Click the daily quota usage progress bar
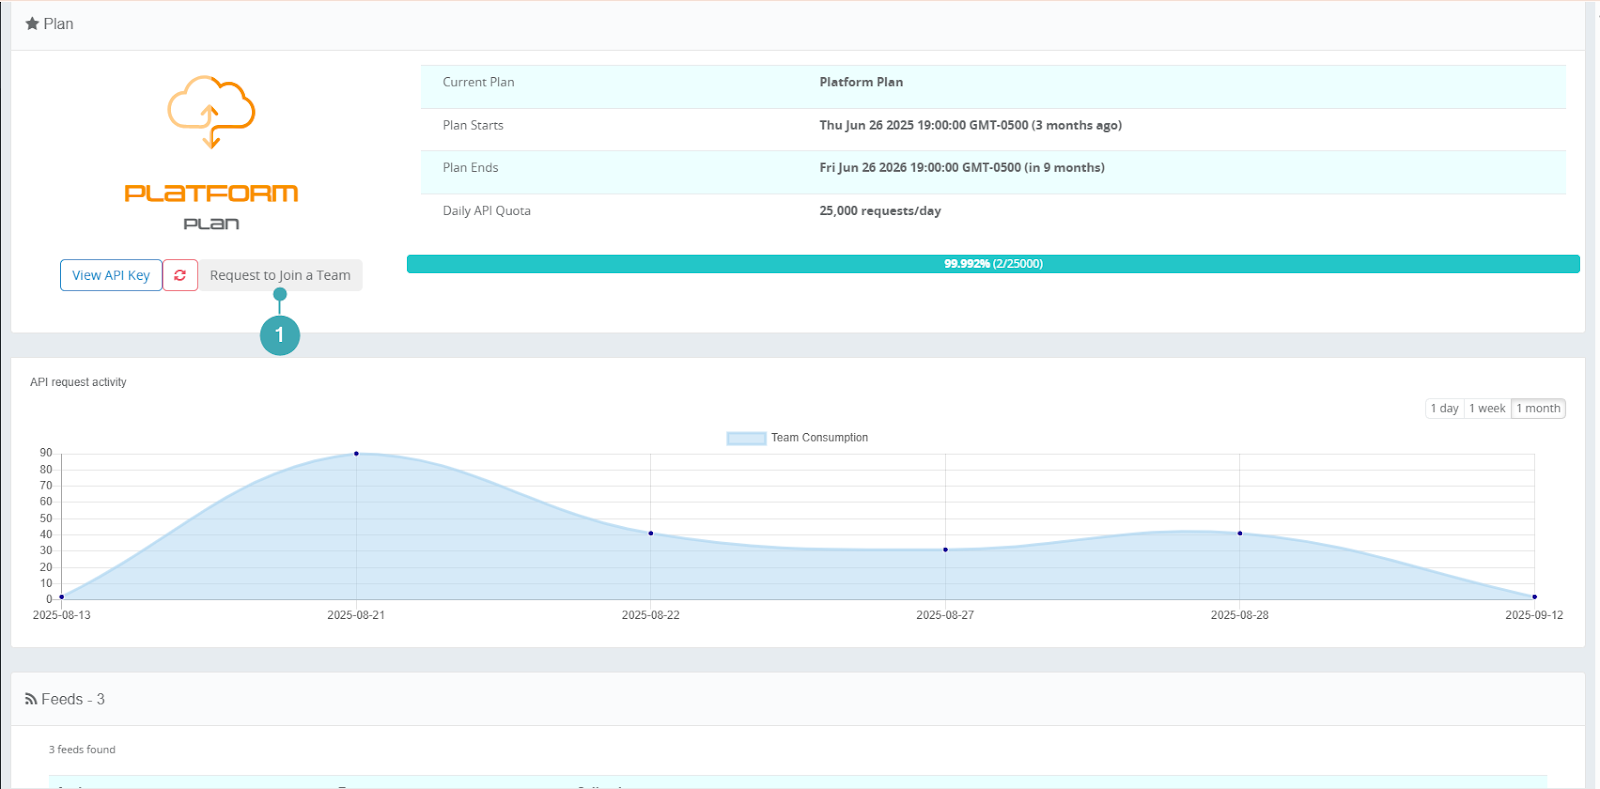Image resolution: width=1600 pixels, height=789 pixels. click(x=993, y=264)
